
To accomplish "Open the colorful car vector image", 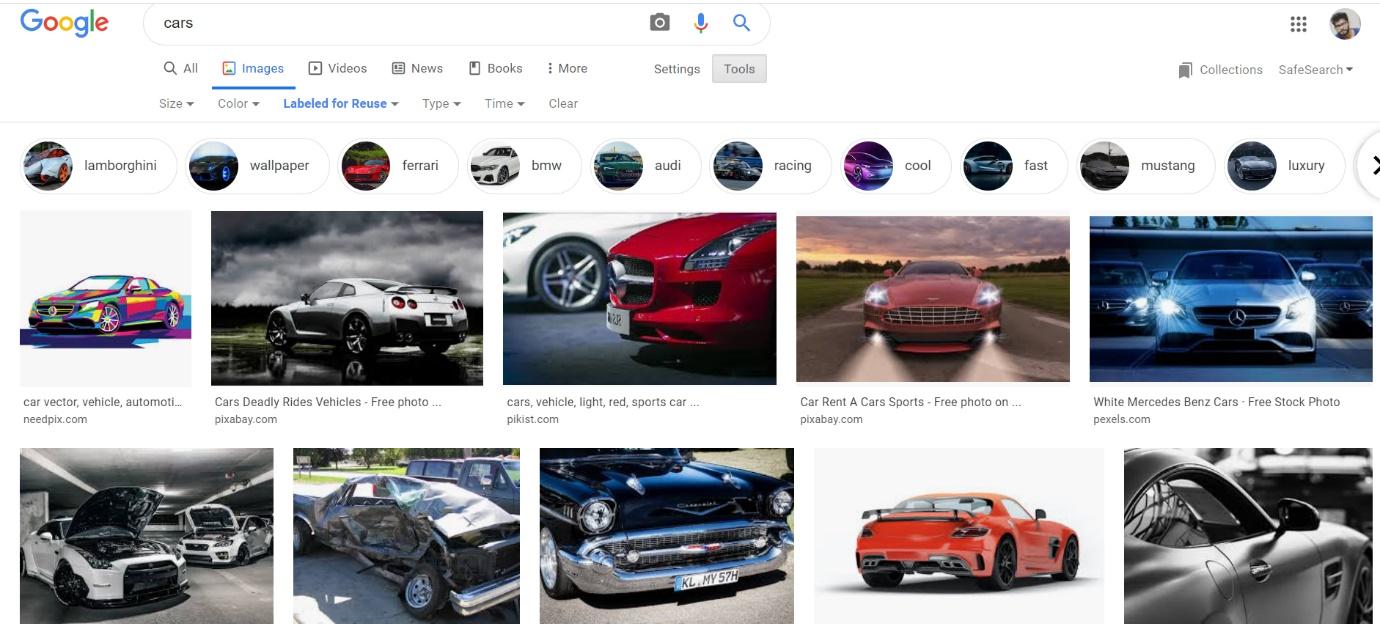I will (x=105, y=298).
